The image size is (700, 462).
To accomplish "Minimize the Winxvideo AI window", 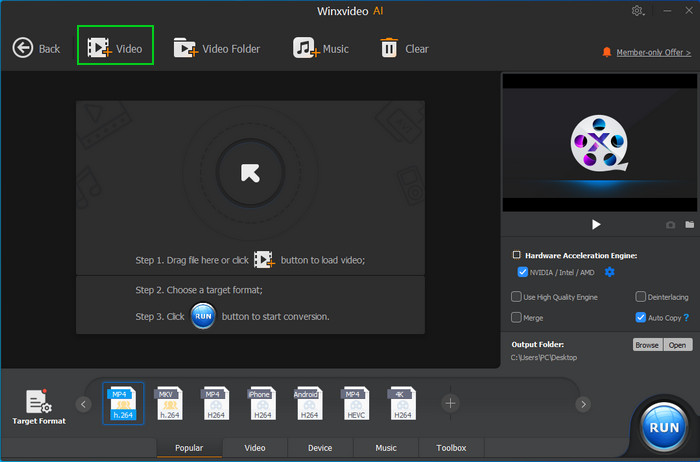I will [x=667, y=11].
